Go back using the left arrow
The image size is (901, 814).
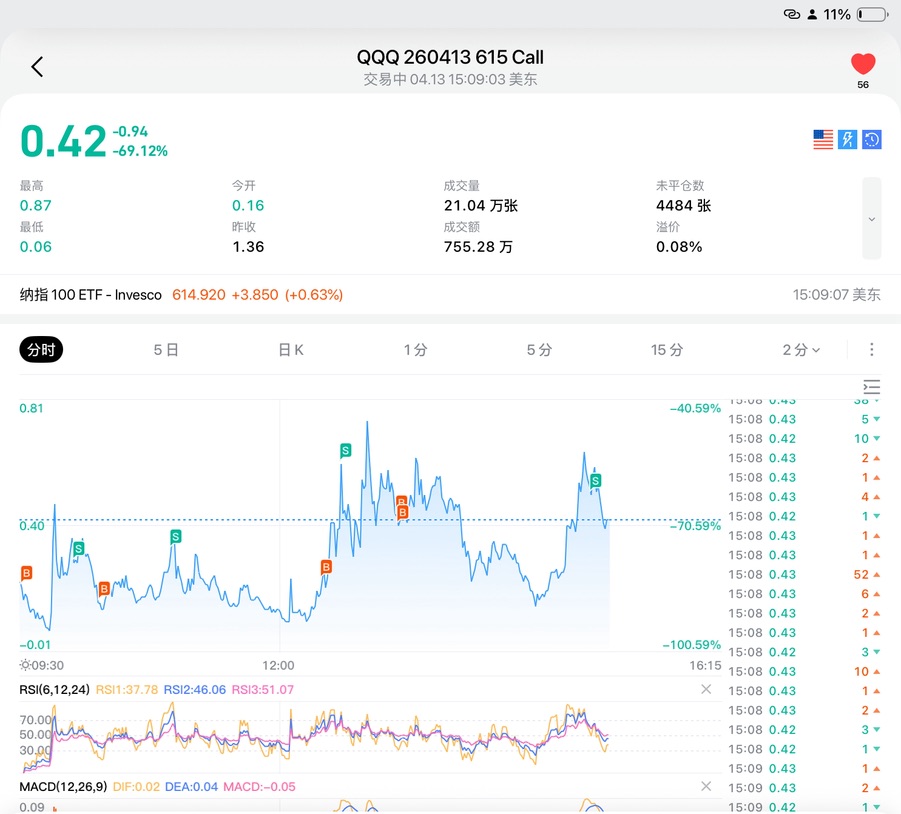point(37,67)
